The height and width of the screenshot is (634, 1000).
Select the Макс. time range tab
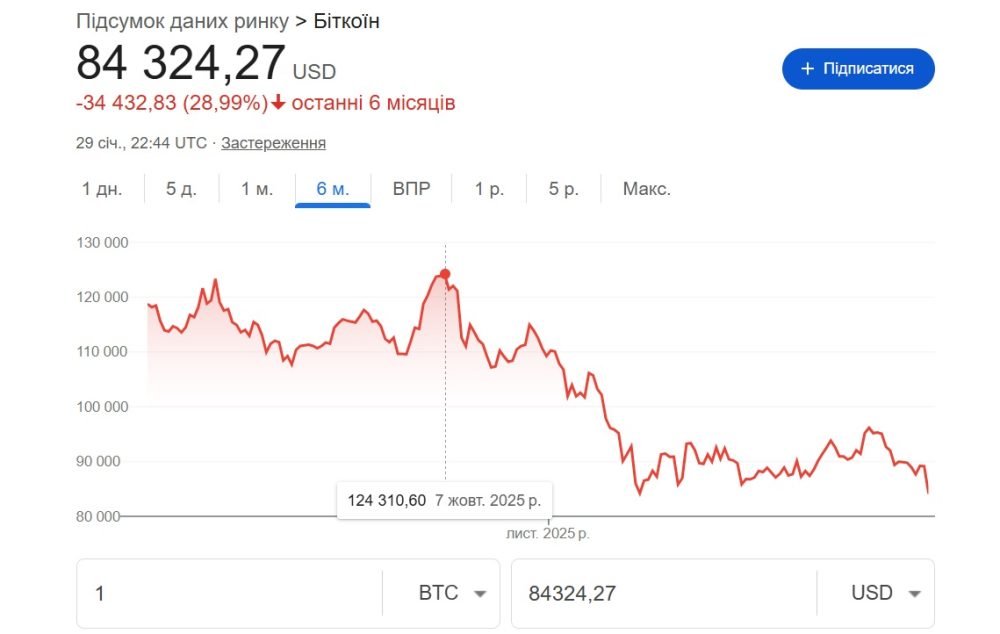coord(646,189)
